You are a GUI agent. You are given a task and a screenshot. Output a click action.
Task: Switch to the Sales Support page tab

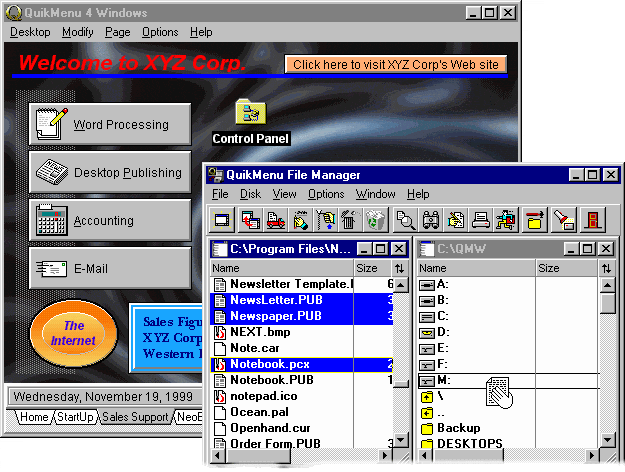point(135,417)
